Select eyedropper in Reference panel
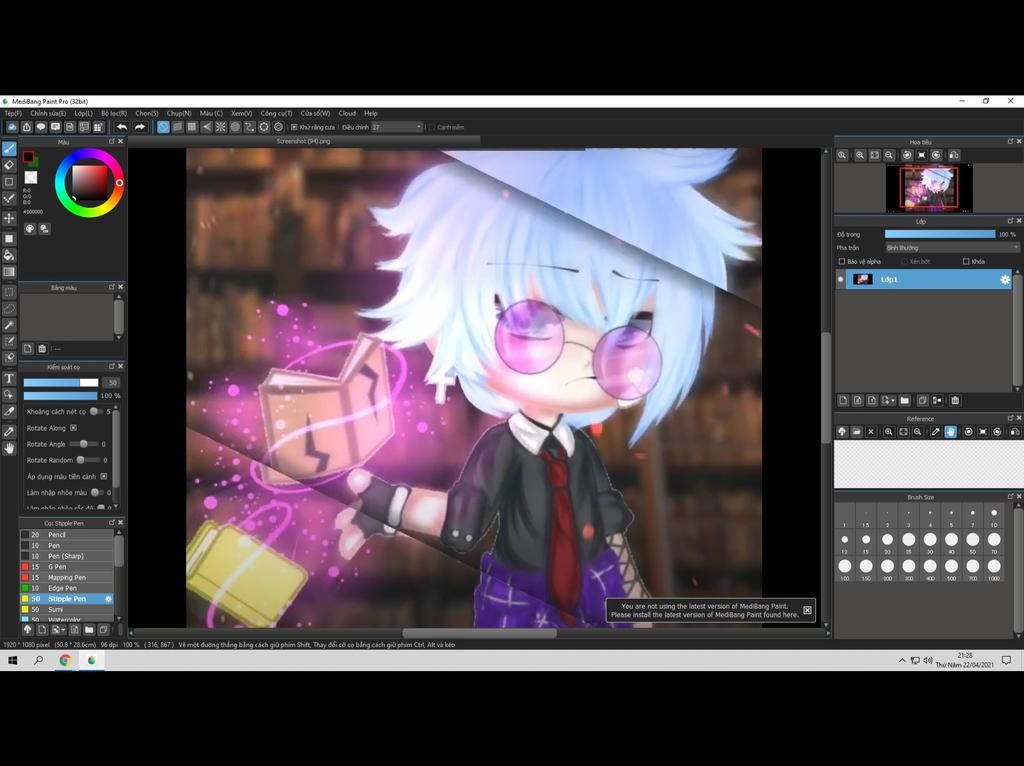Screen dimensions: 1024x766 point(936,432)
